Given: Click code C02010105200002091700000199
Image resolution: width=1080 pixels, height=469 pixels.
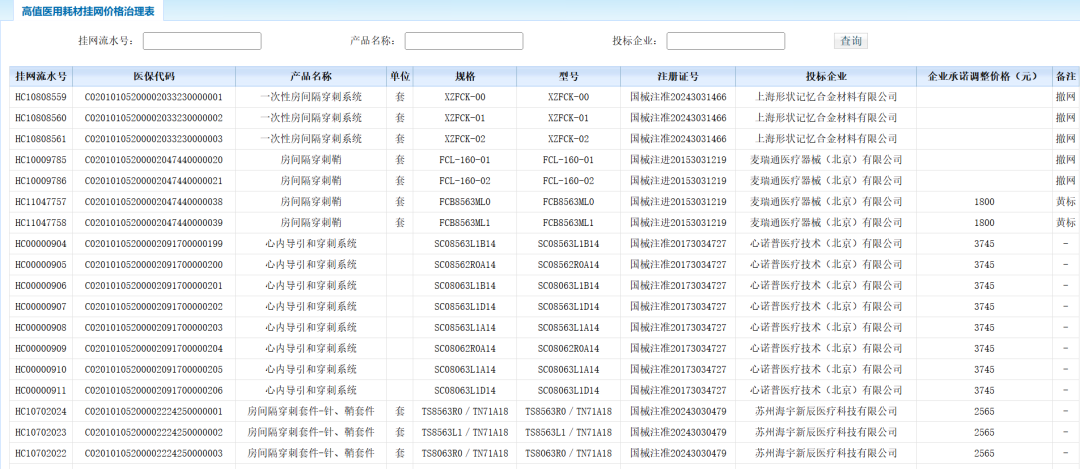Looking at the screenshot, I should click(154, 244).
